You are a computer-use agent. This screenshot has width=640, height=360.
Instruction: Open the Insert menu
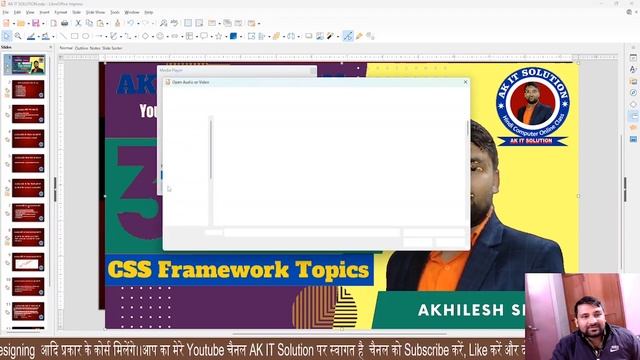pos(44,12)
